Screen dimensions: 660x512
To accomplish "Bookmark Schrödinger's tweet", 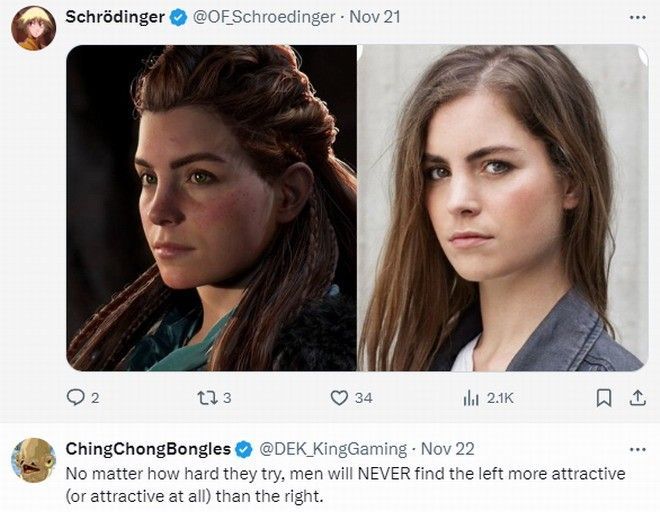I will coord(604,397).
